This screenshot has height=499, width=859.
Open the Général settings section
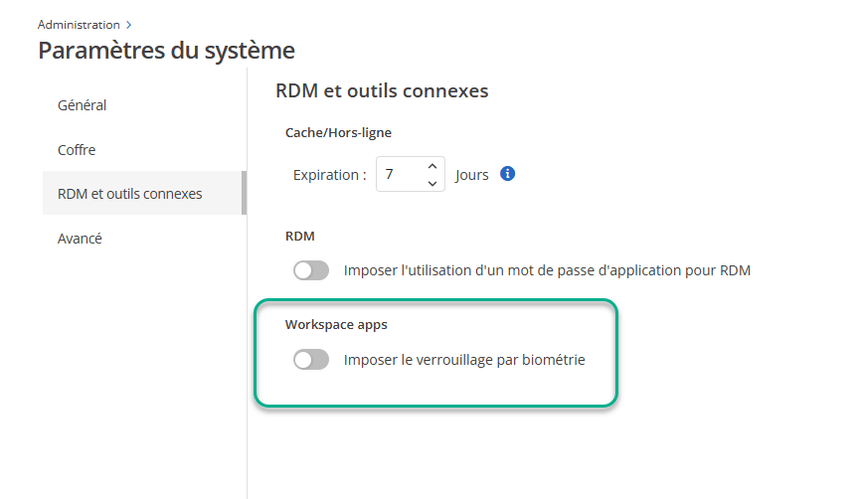tap(82, 105)
